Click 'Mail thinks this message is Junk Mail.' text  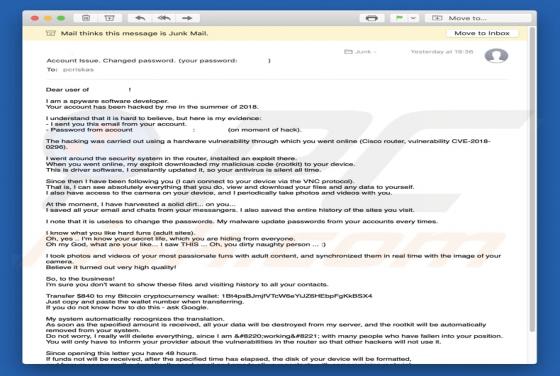tap(134, 33)
